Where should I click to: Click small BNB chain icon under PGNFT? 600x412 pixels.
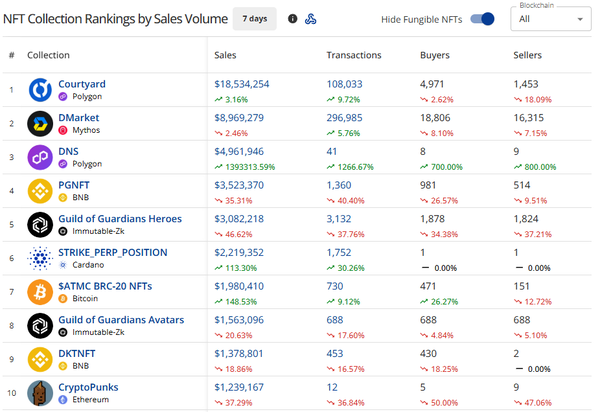[63, 197]
